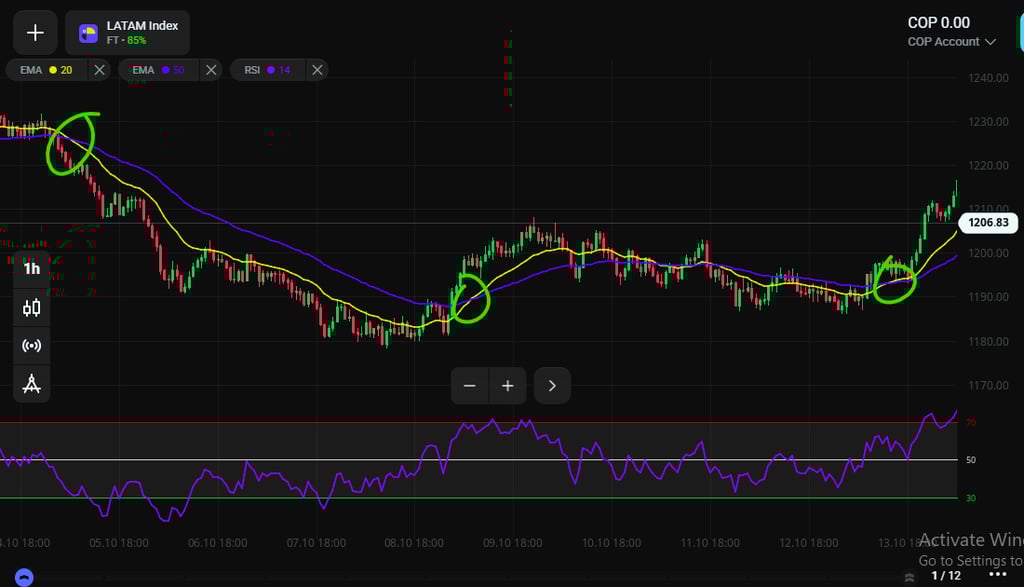Click the 1170.00 price axis label
The width and height of the screenshot is (1024, 587).
(x=988, y=385)
